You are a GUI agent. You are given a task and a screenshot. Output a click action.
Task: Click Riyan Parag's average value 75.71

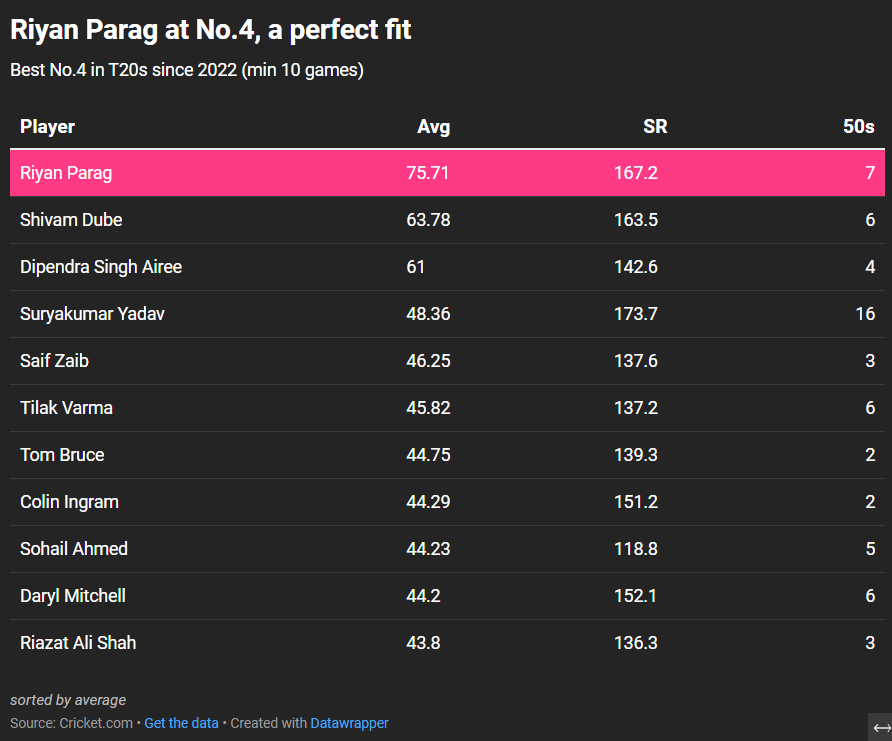coord(428,173)
